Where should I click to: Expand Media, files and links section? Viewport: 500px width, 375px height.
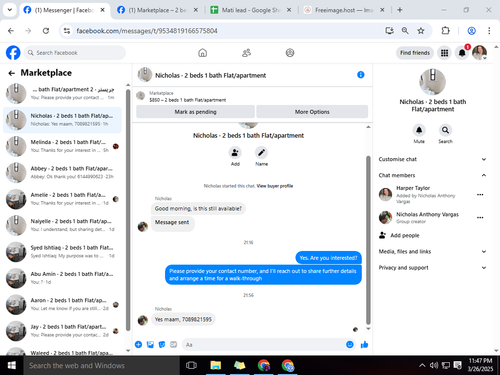432,252
